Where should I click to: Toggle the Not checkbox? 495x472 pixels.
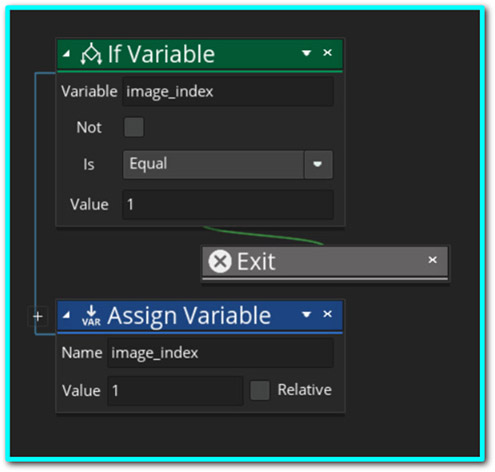pyautogui.click(x=134, y=127)
